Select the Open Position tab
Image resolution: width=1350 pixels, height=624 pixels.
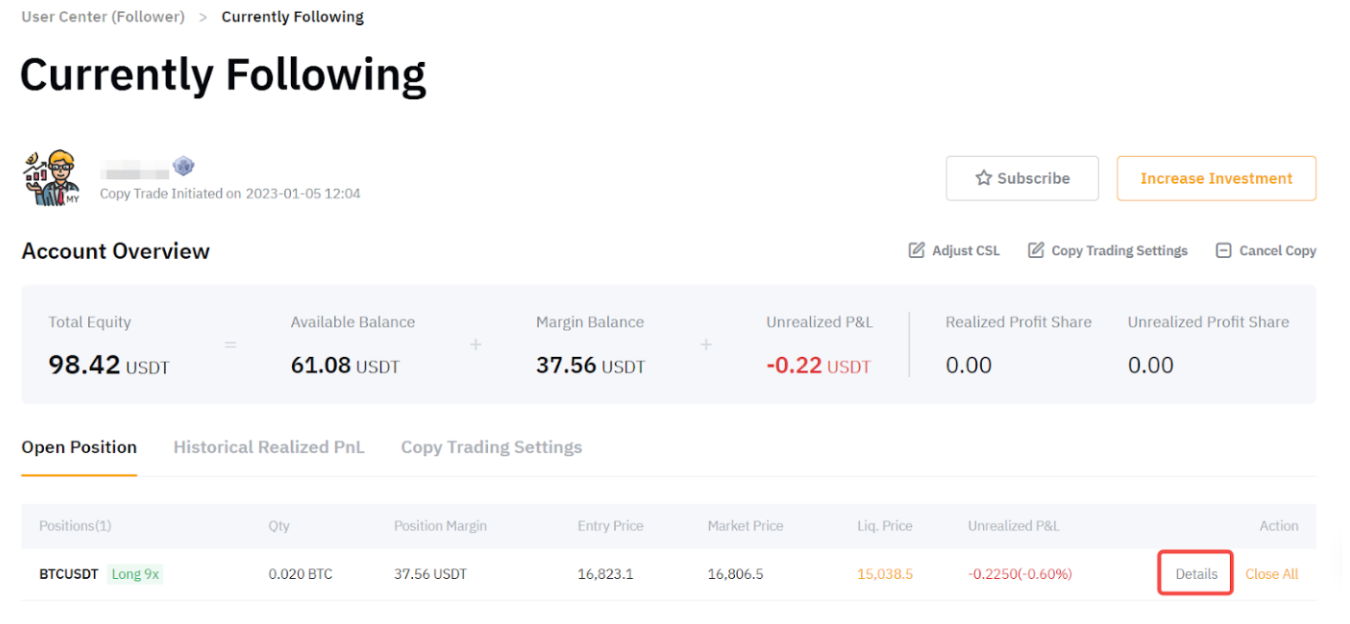[79, 447]
